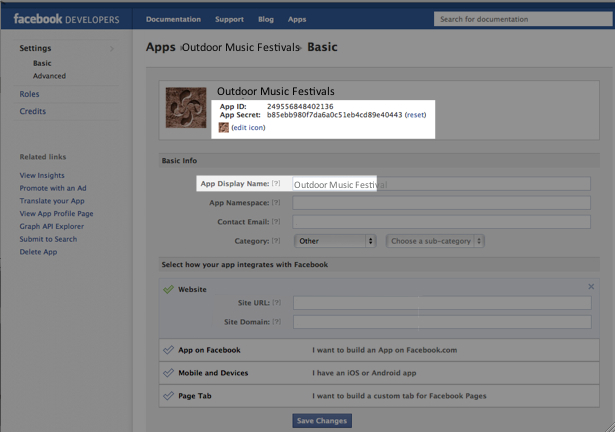The height and width of the screenshot is (432, 615).
Task: Click the Apps breadcrumb heading
Action: pyautogui.click(x=161, y=47)
